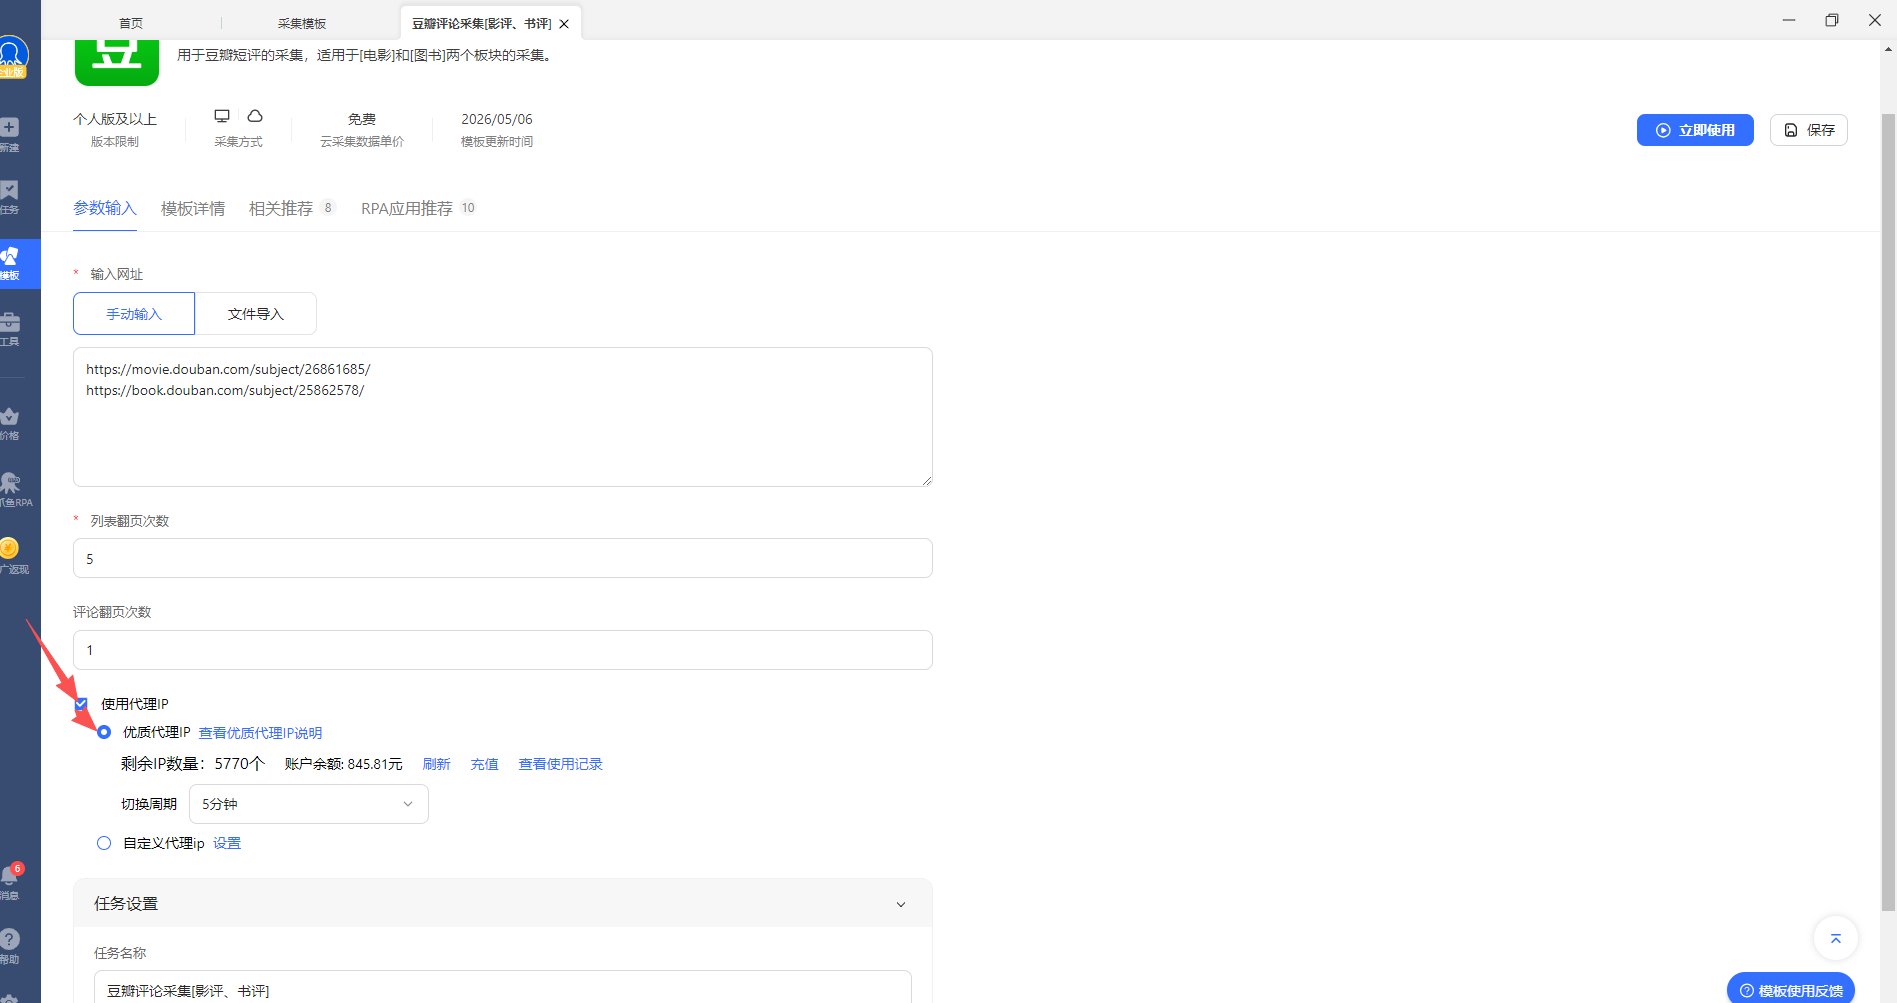This screenshot has width=1897, height=1003.
Task: Open the 任务 (Tasks) sidebar icon
Action: point(10,196)
